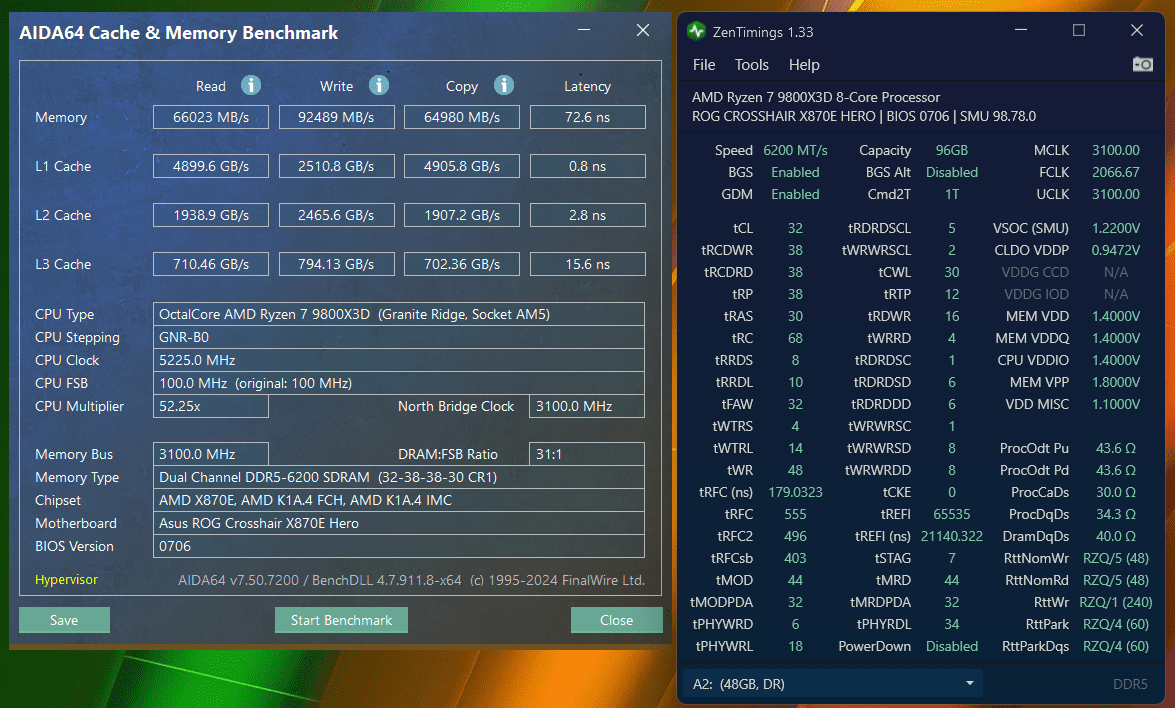The image size is (1175, 708).
Task: Close the ZenTimings window
Action: 1137,30
